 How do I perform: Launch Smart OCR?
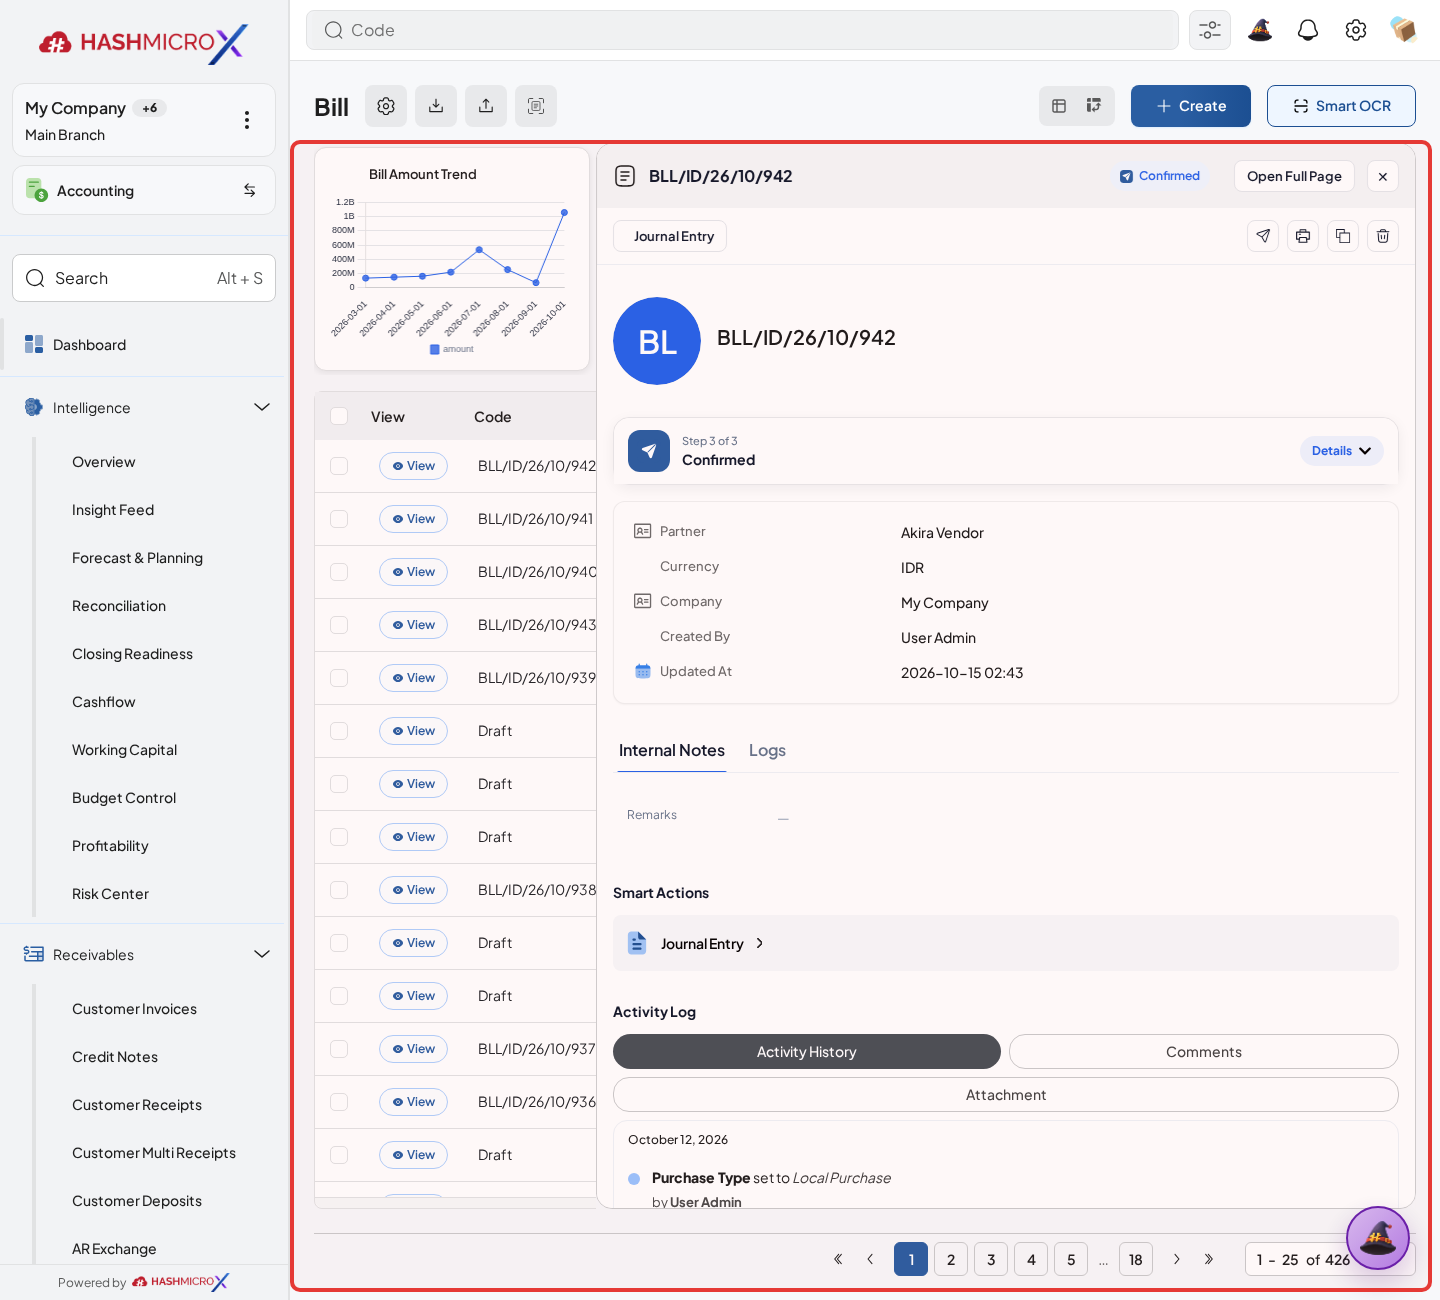point(1341,106)
